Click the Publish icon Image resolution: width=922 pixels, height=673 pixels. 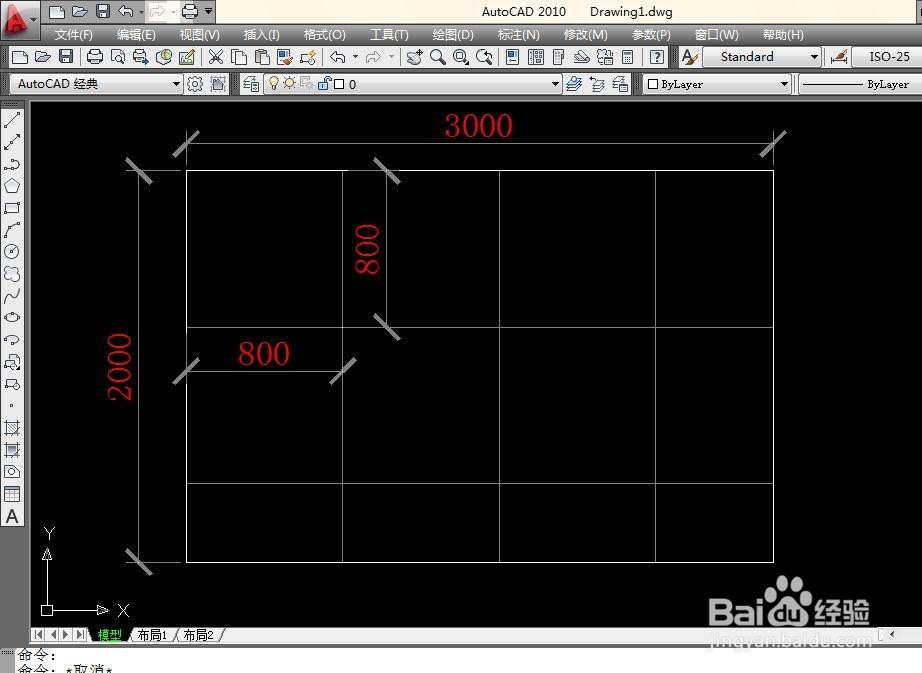coord(140,57)
